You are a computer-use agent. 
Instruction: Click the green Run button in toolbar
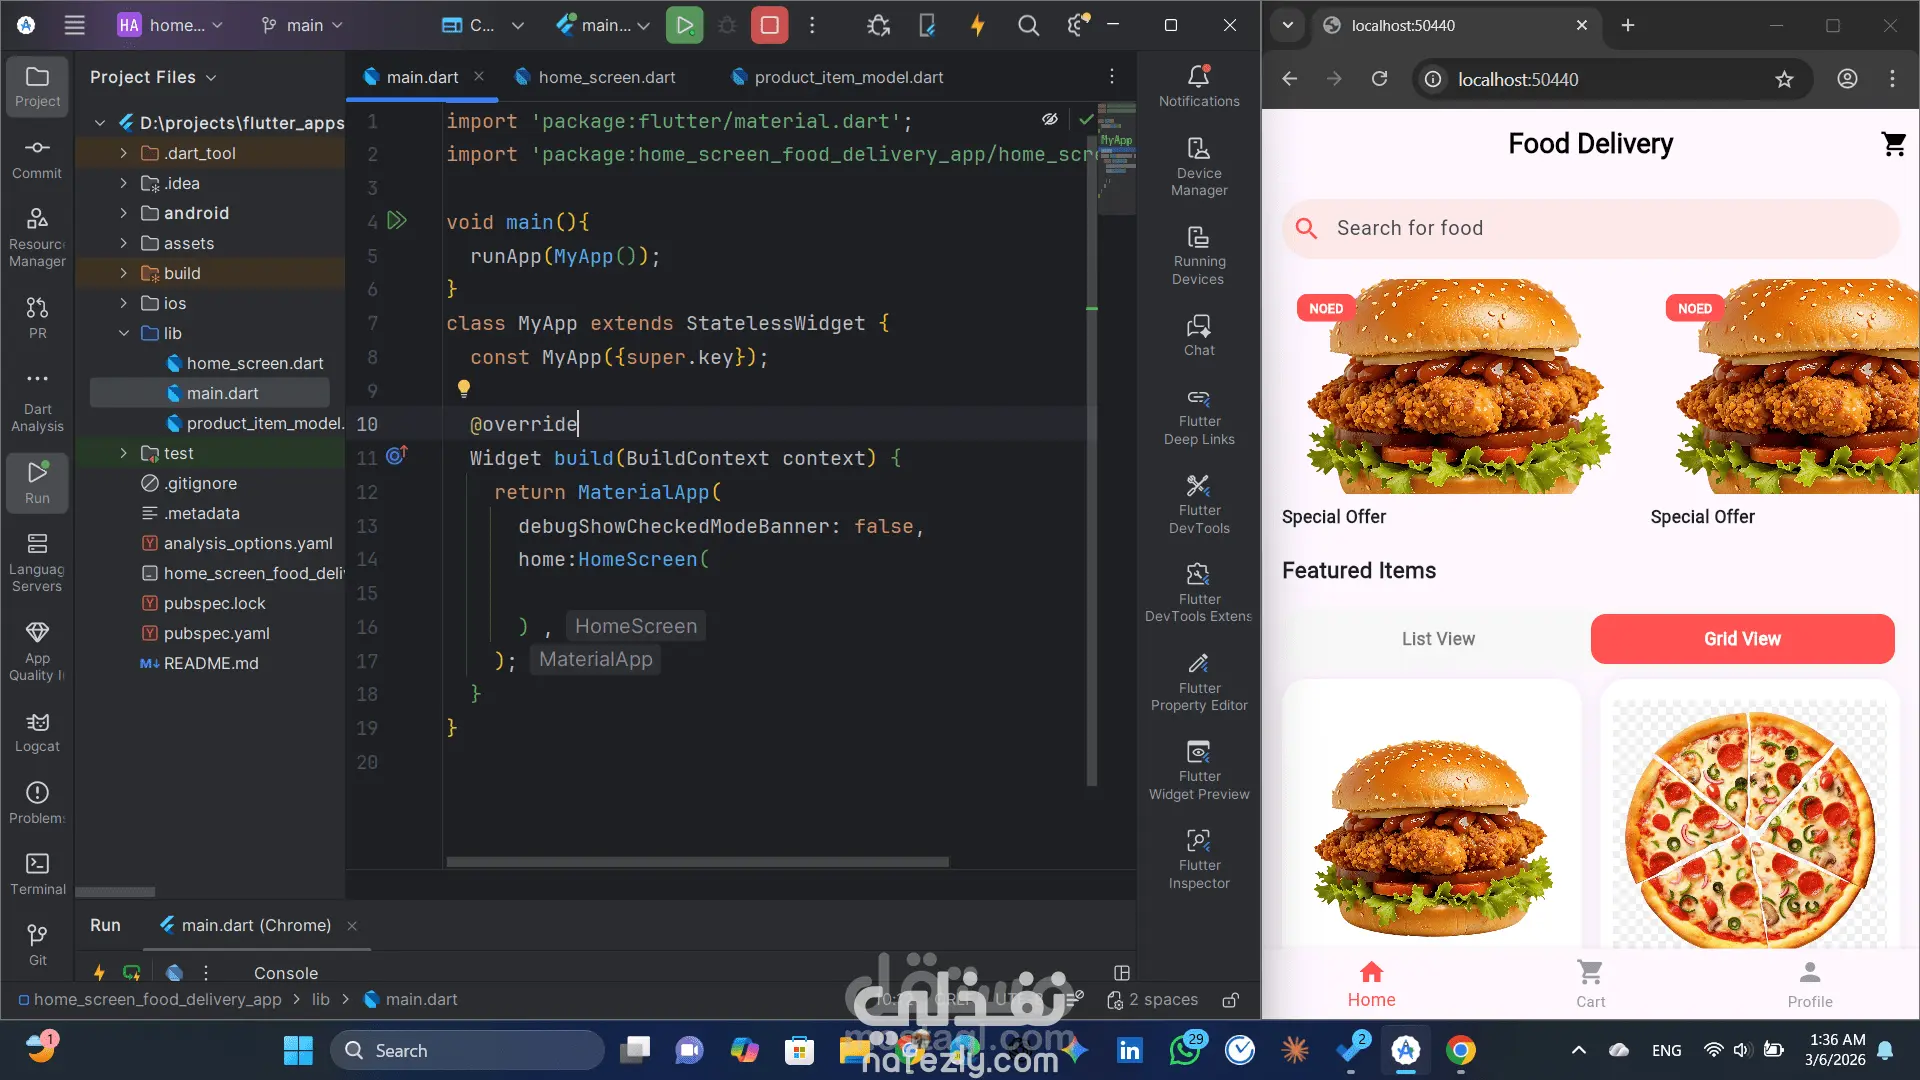pyautogui.click(x=684, y=25)
